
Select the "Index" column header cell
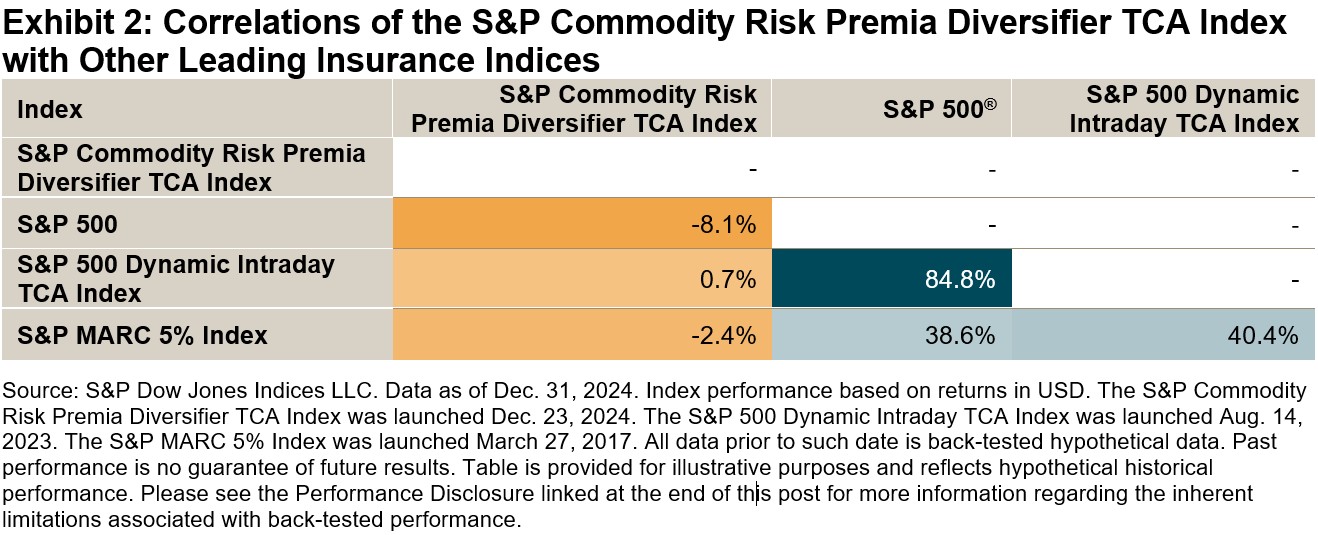click(50, 108)
